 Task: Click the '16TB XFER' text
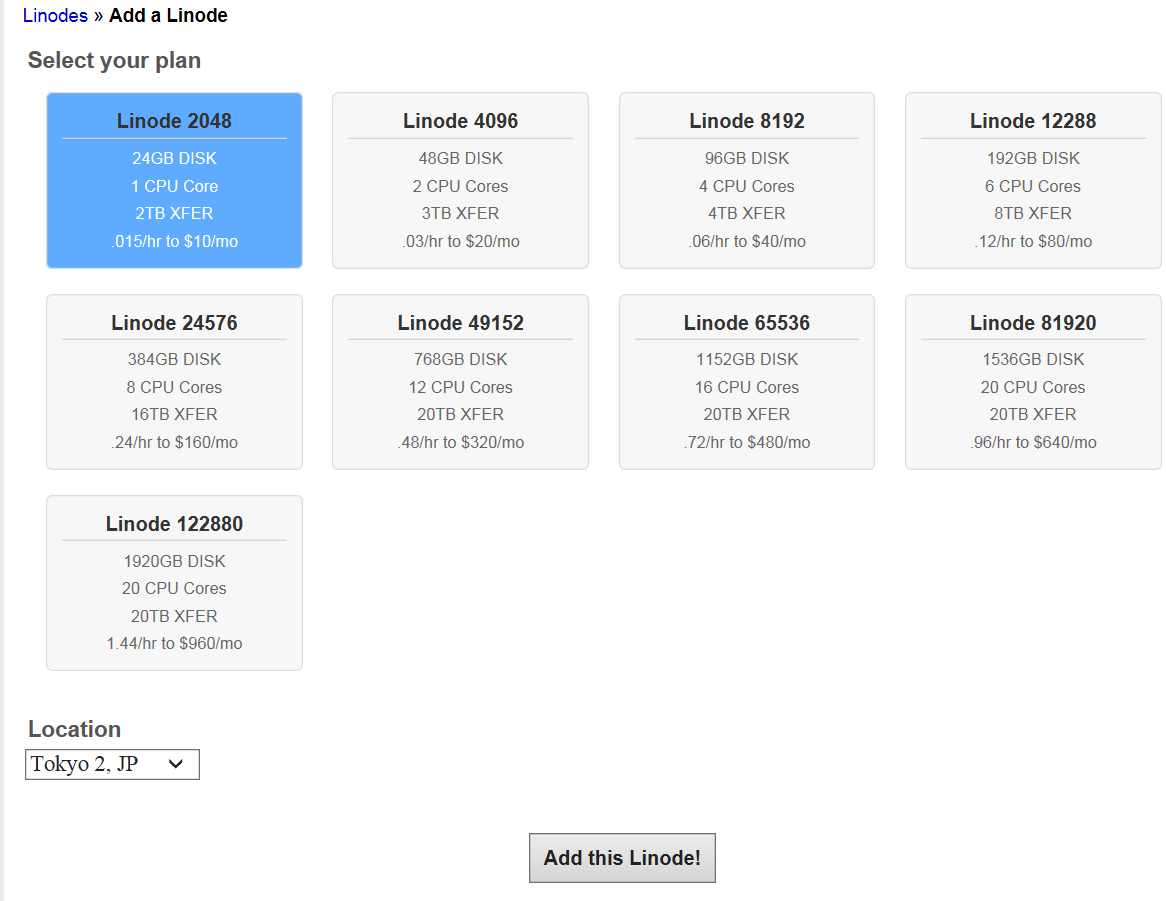[174, 414]
